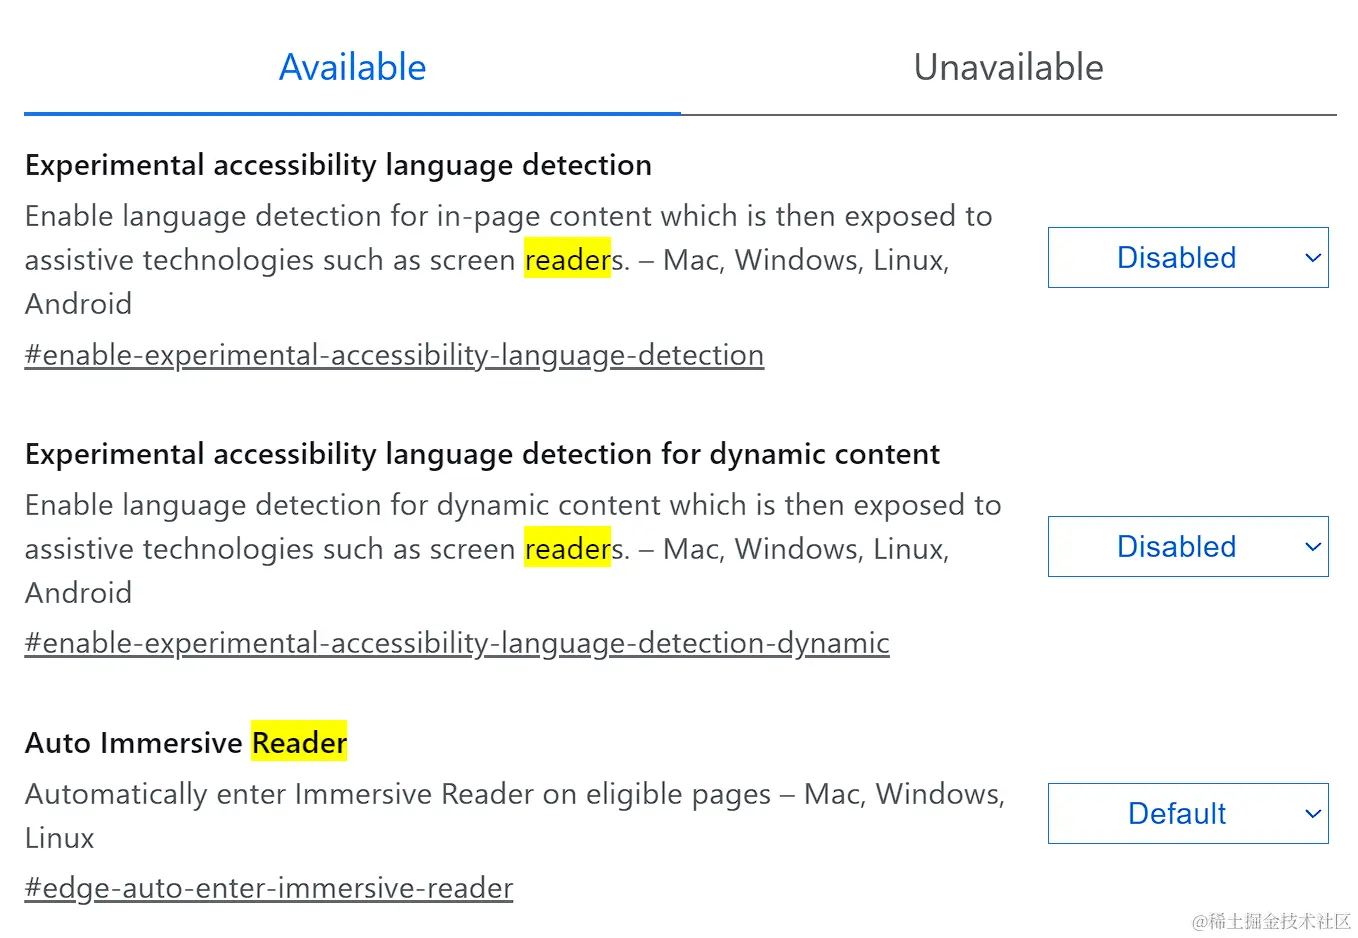Follow the #enable-experimental-accessibility-language-detection-dynamic link
Image resolution: width=1358 pixels, height=938 pixels.
[457, 643]
